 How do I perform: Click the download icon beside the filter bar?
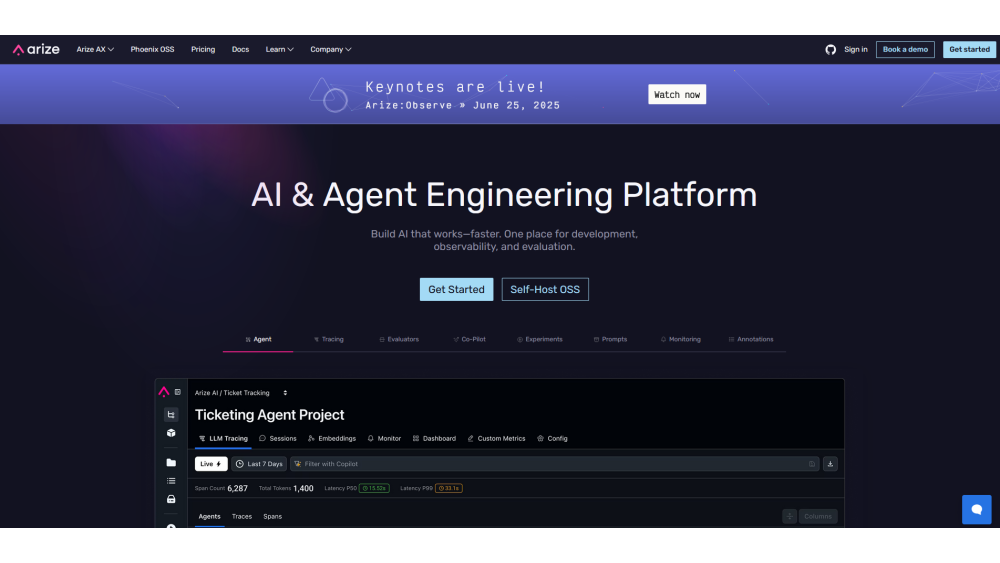(x=830, y=464)
